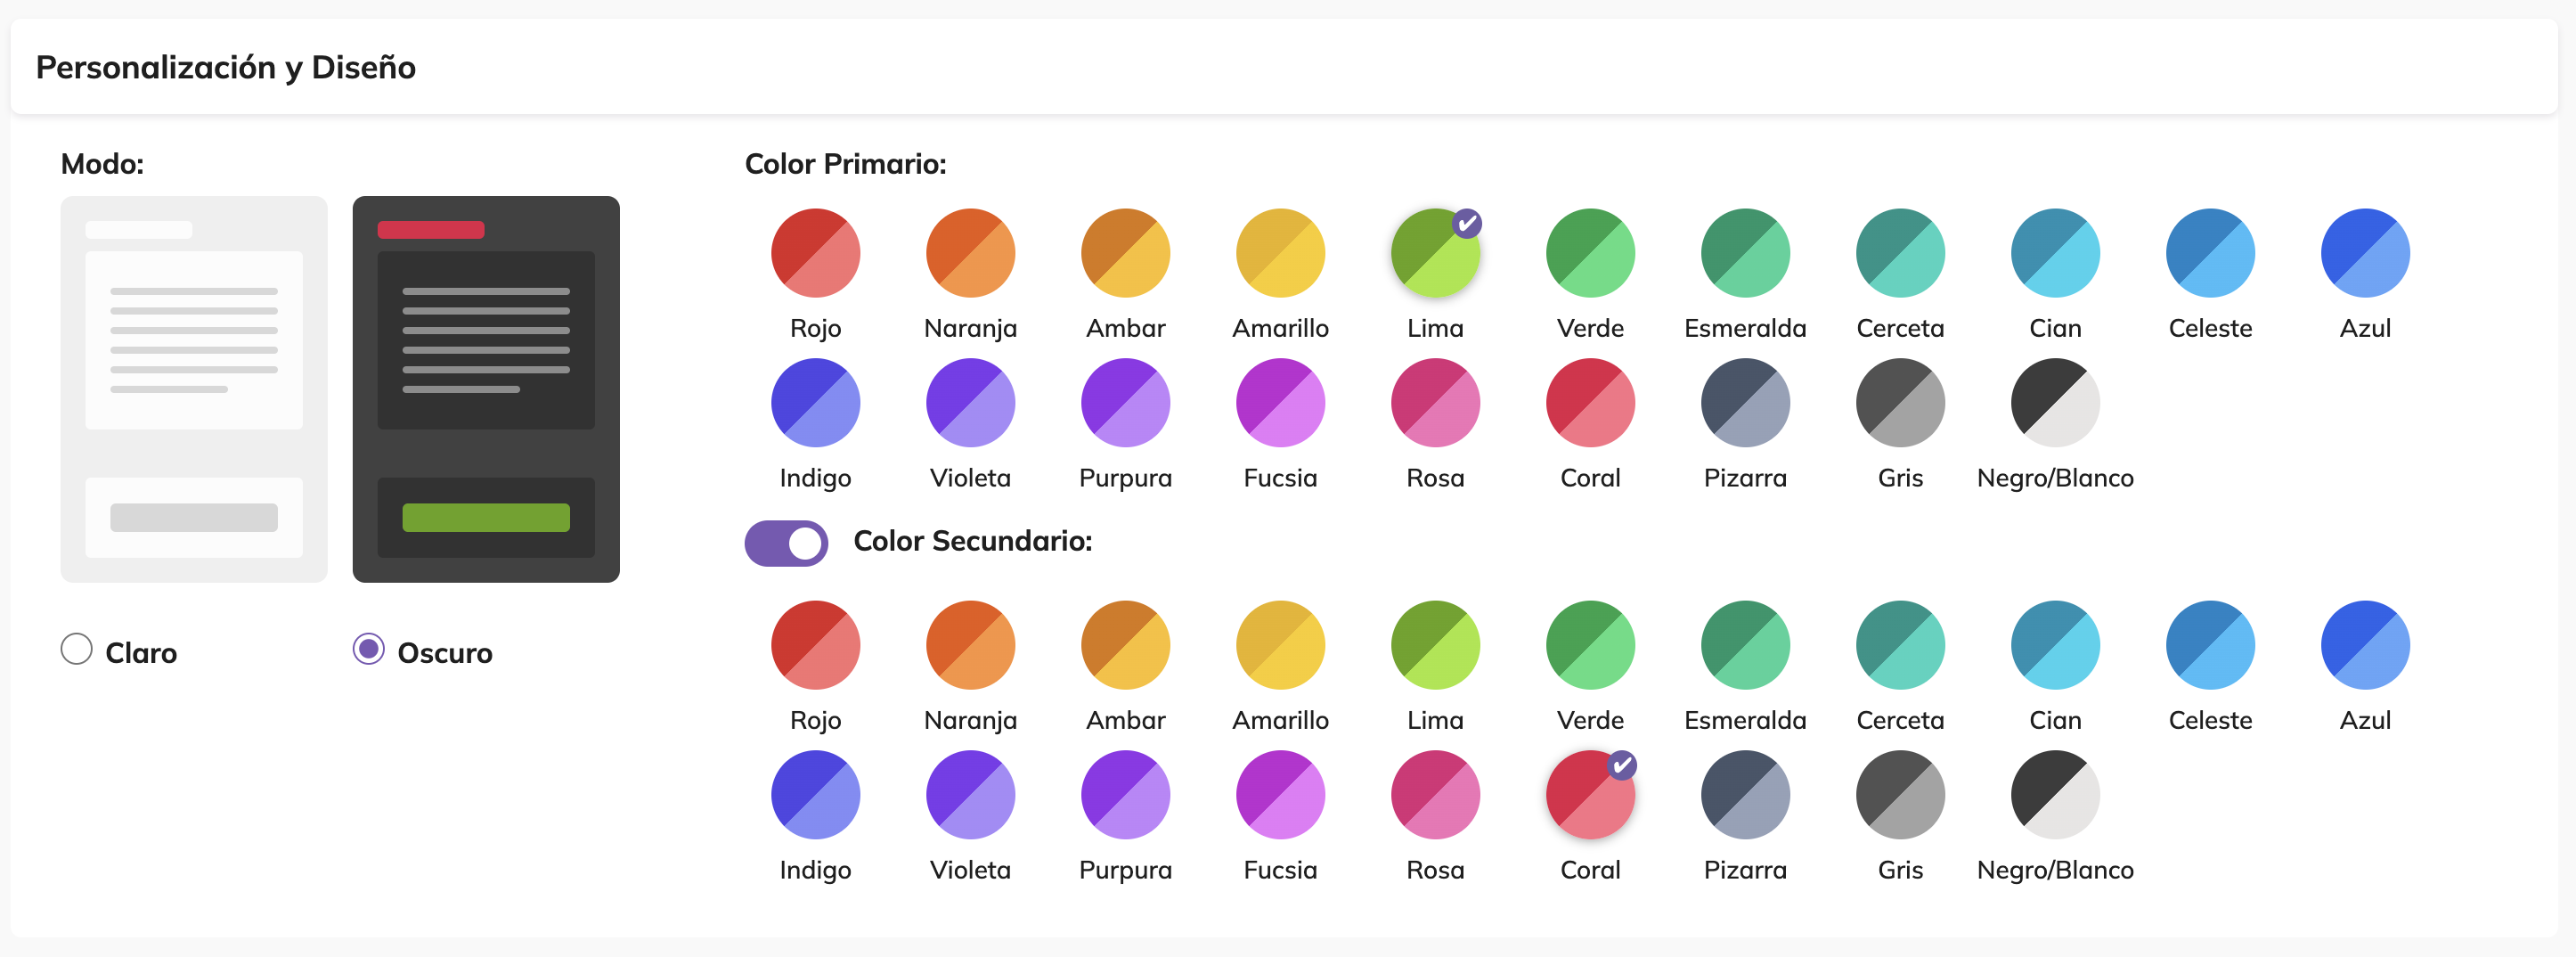Pick the Cian primary color swatch
This screenshot has width=2576, height=957.
[x=2055, y=253]
